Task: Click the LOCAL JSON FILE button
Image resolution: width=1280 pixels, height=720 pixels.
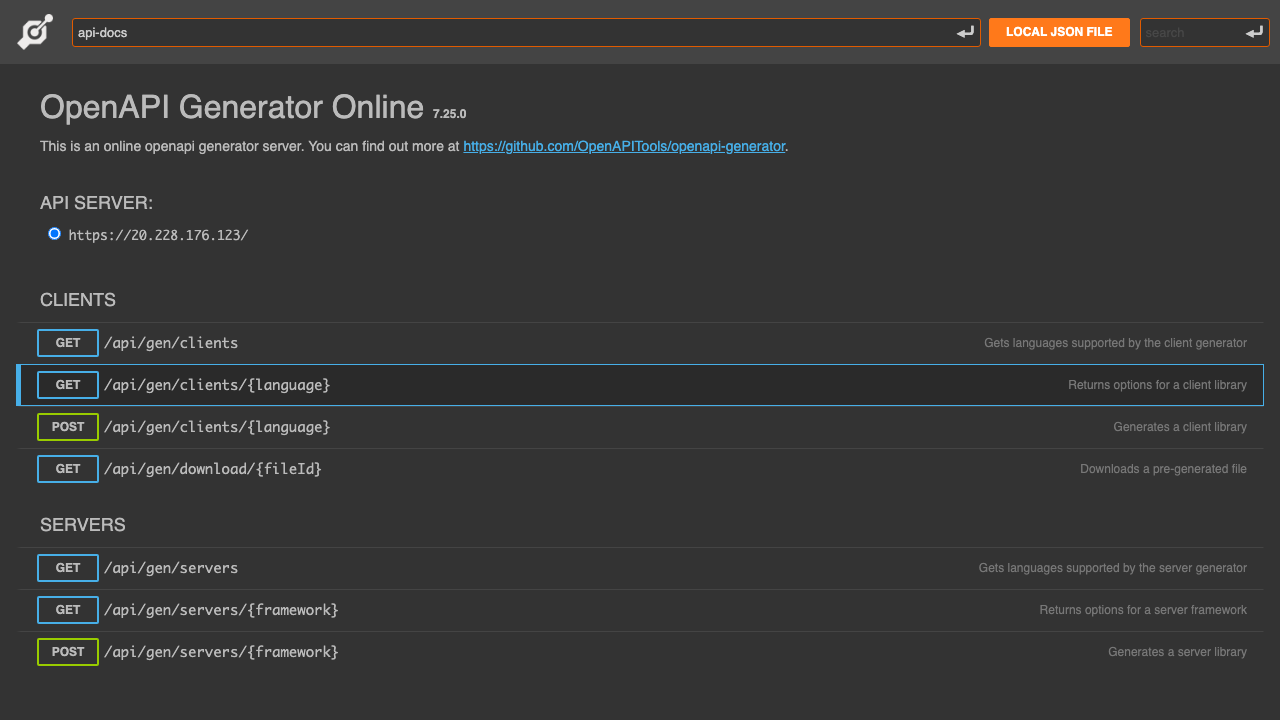Action: point(1059,32)
